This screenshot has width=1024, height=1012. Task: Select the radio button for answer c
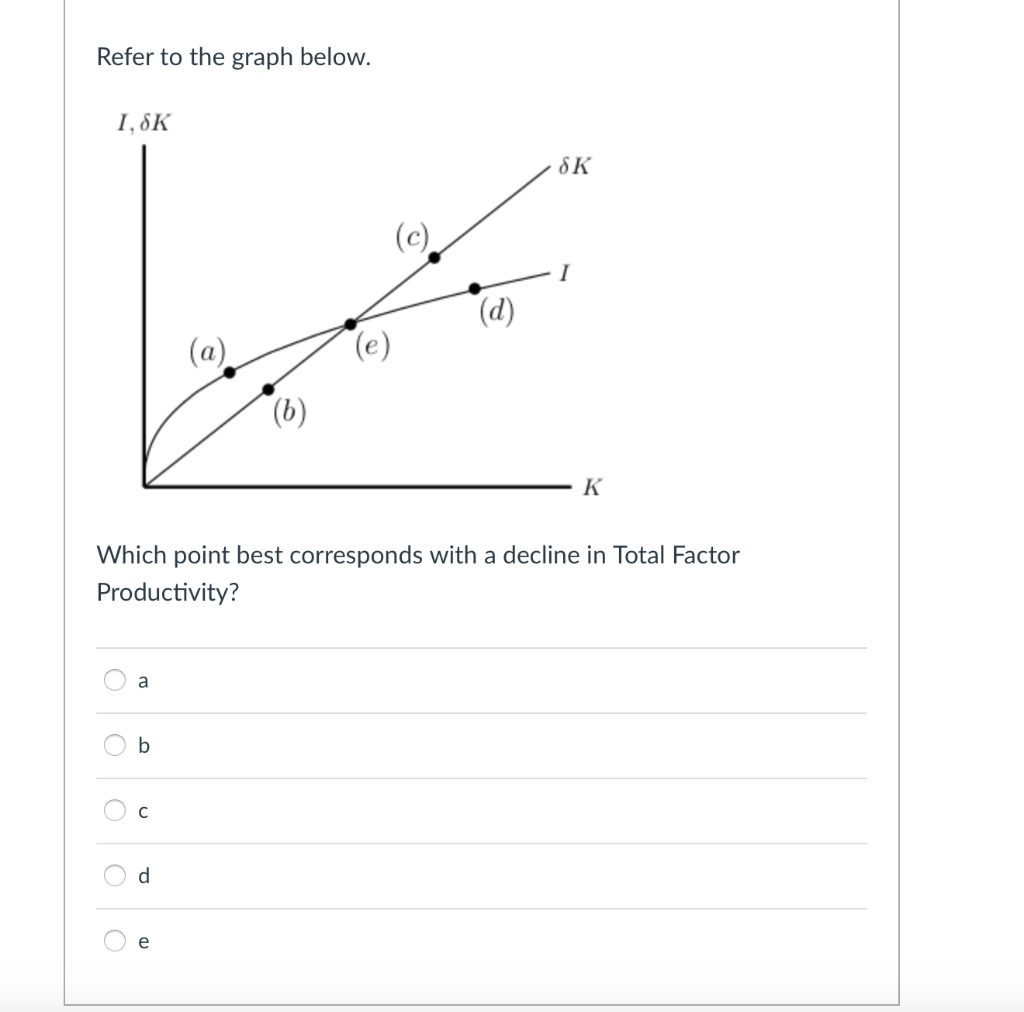tap(114, 810)
